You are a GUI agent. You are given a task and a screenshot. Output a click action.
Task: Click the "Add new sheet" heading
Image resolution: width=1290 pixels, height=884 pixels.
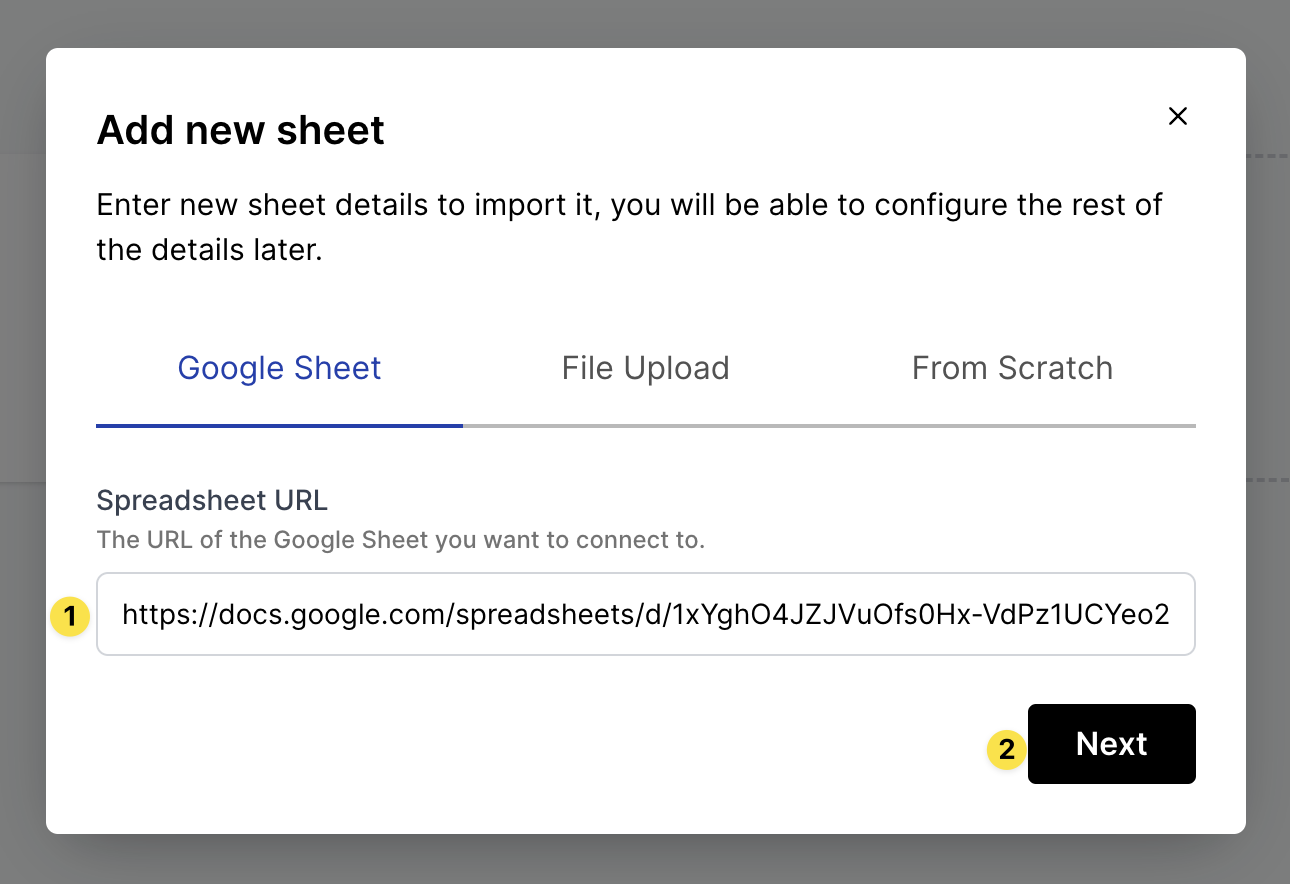(x=240, y=130)
